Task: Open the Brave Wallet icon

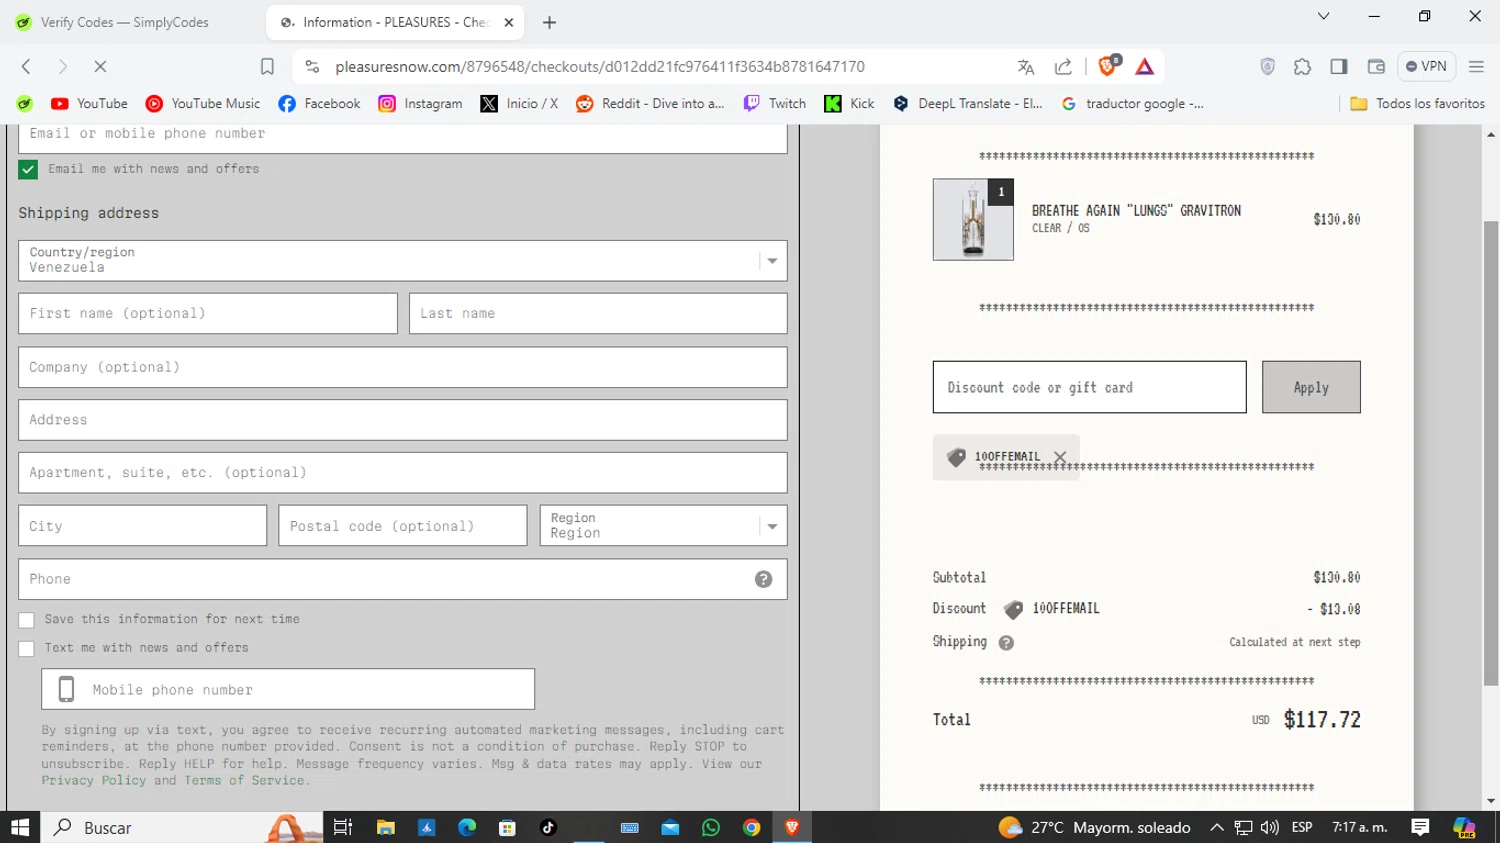Action: tap(1376, 67)
